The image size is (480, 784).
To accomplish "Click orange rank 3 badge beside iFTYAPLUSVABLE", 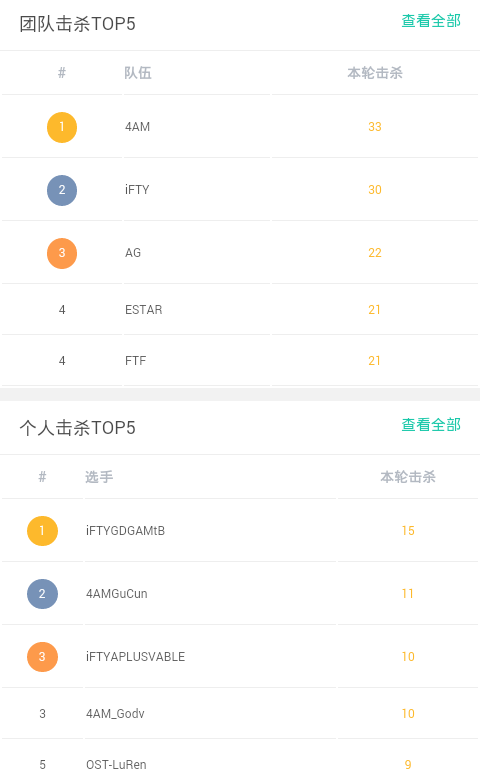I will pos(42,656).
